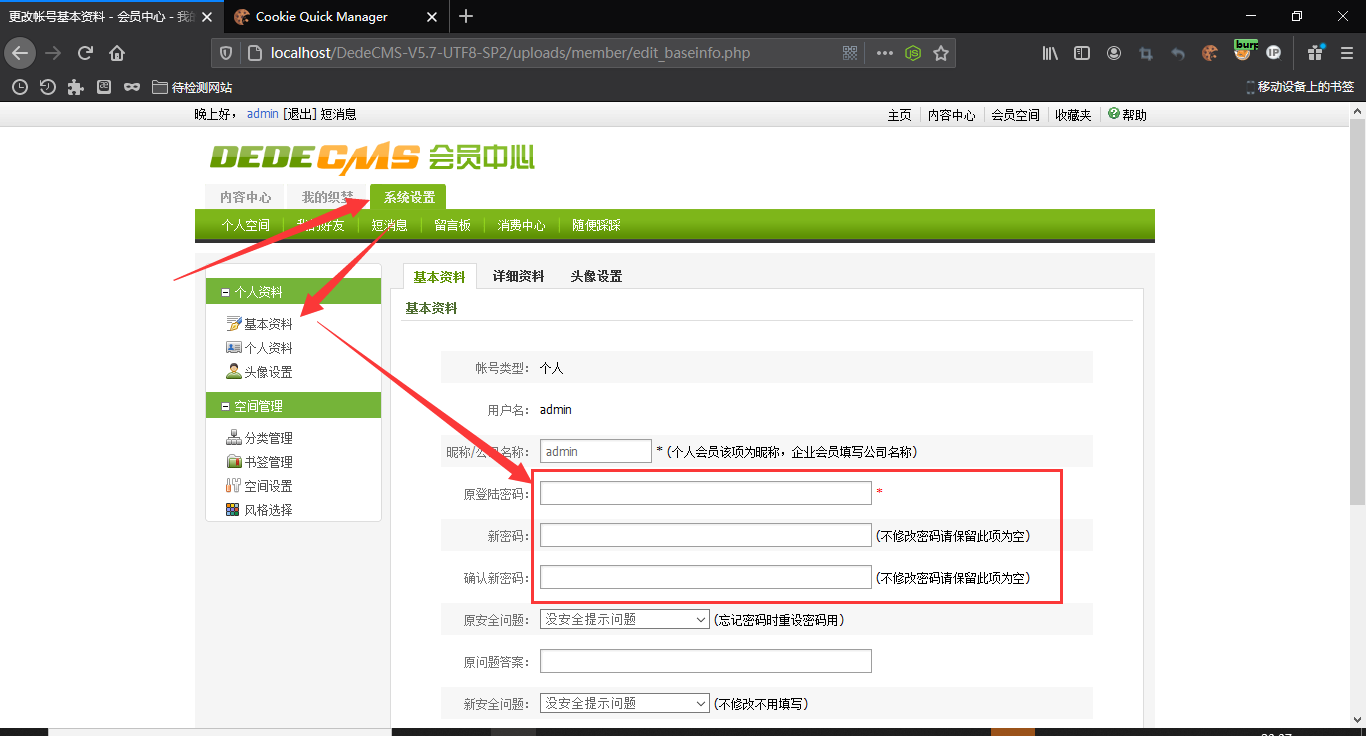Switch to the 内容中心 tab
Image resolution: width=1366 pixels, height=736 pixels.
[245, 197]
